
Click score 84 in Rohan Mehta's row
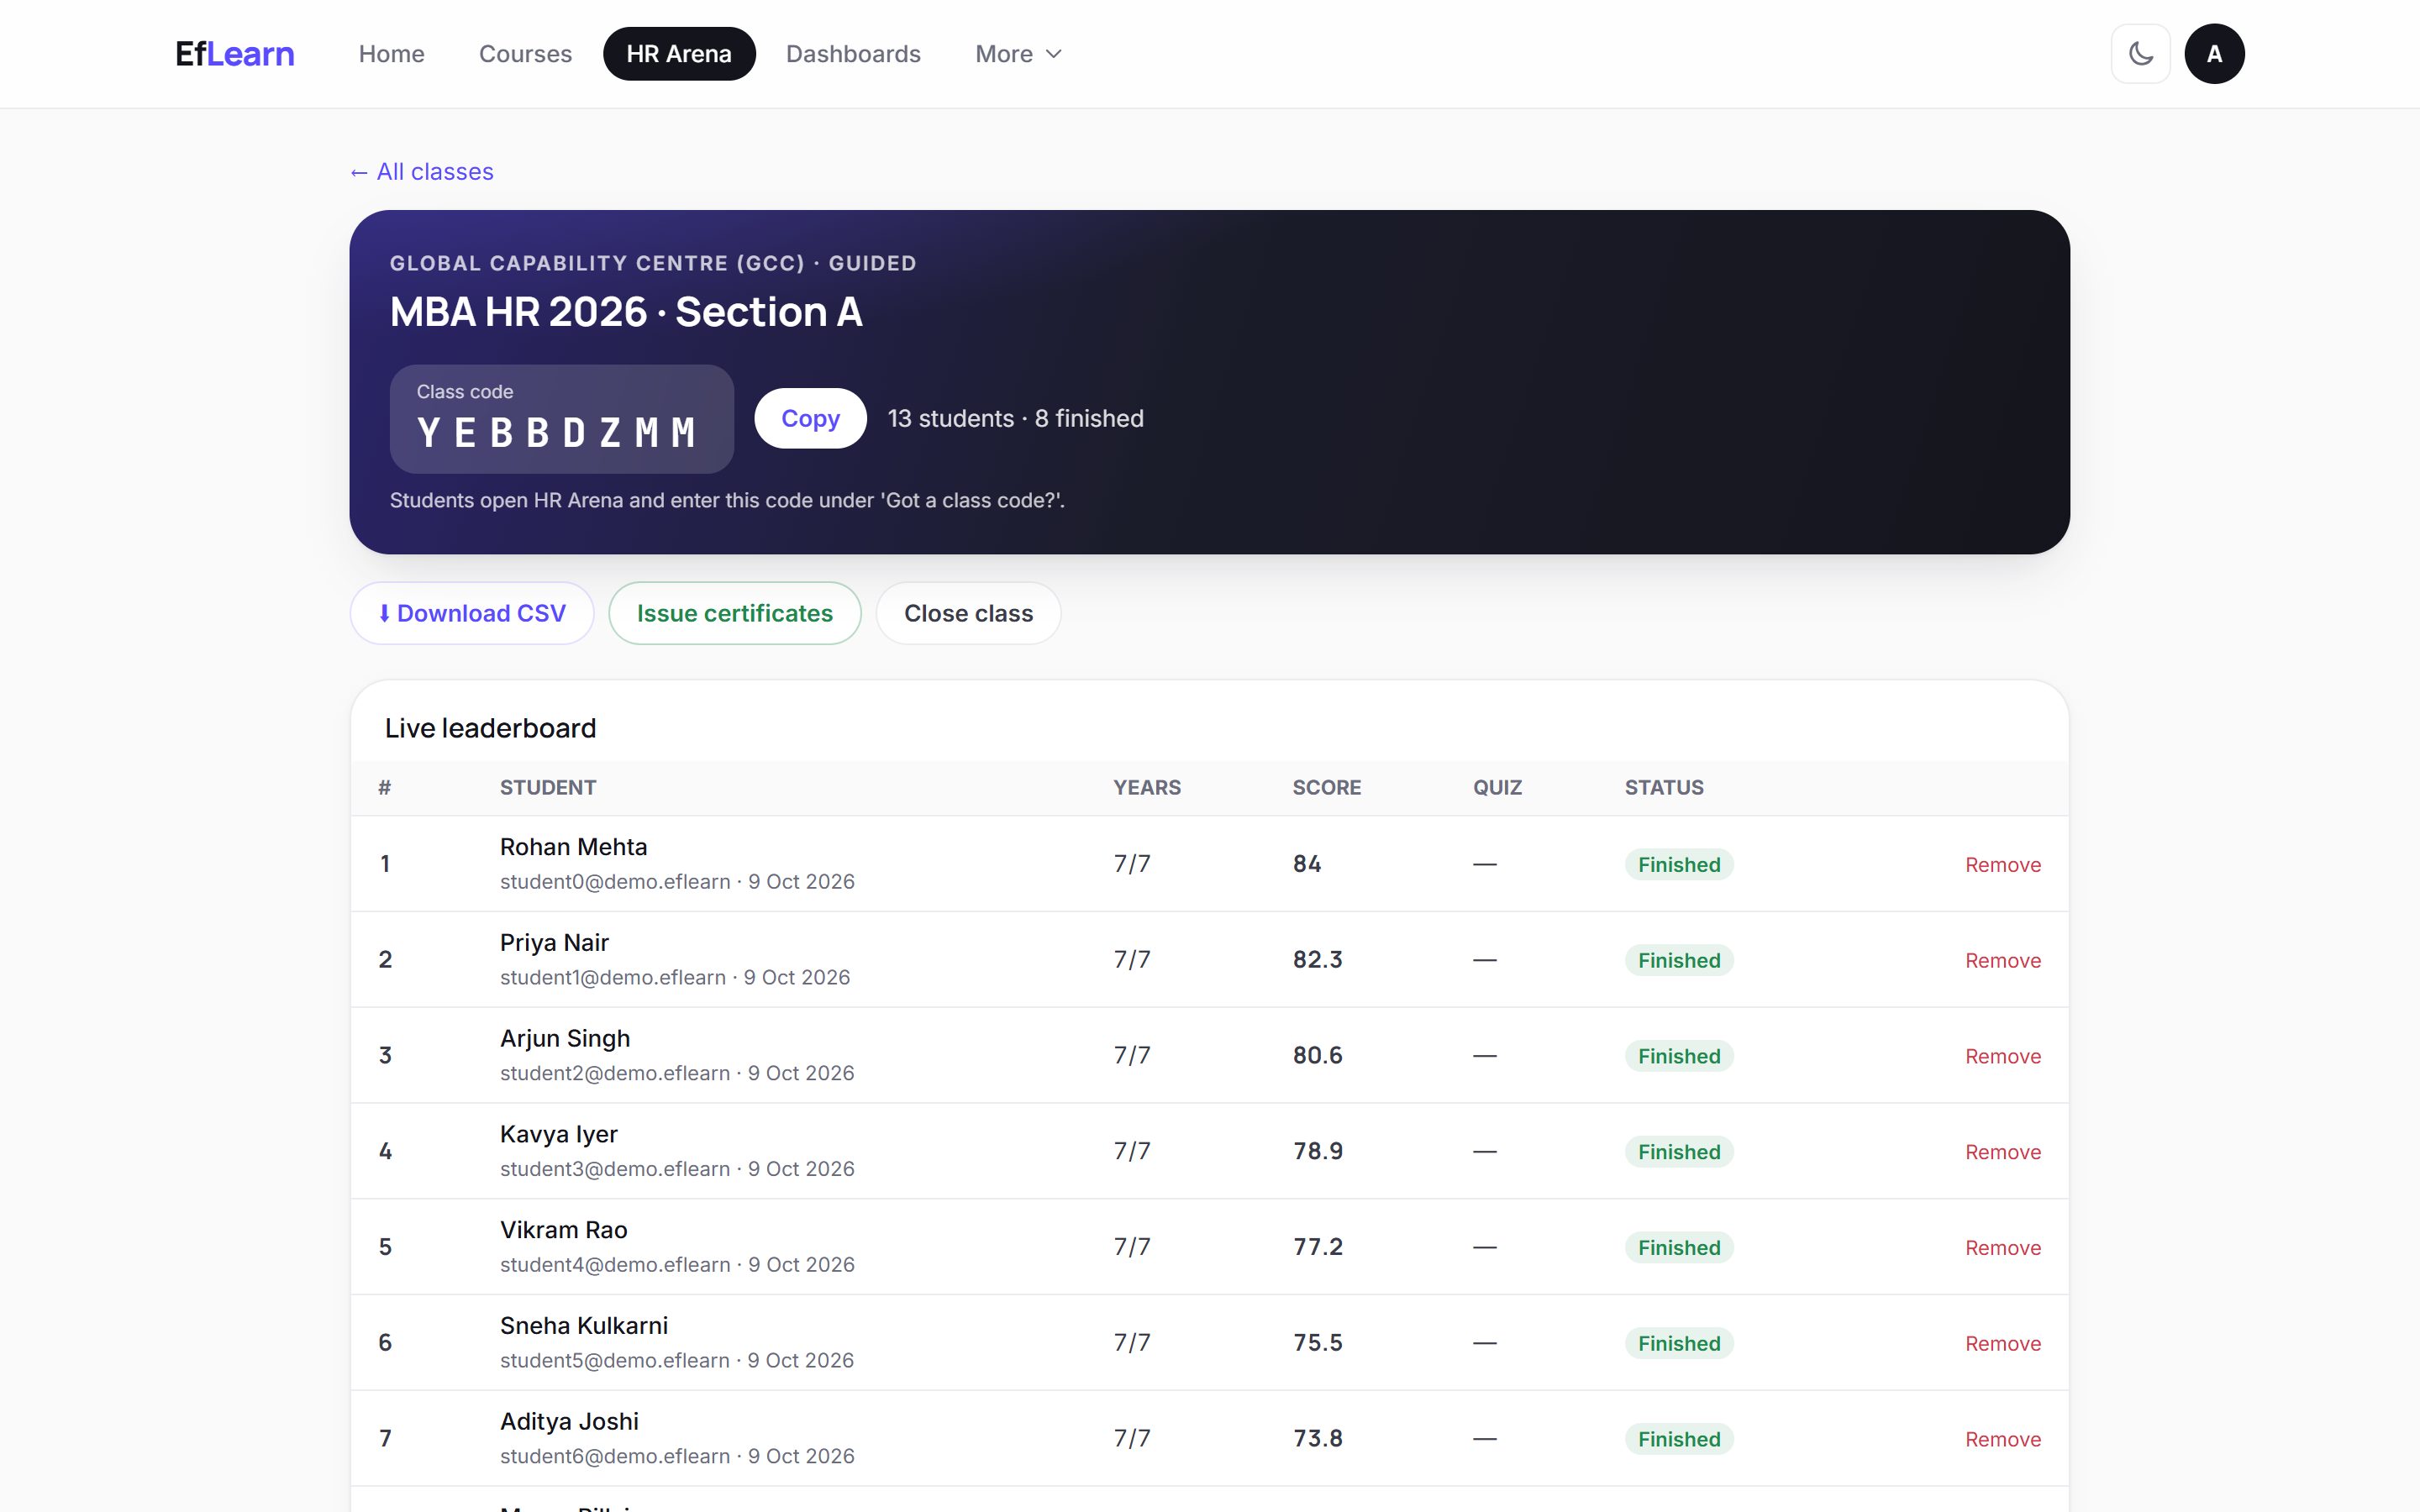[1306, 863]
